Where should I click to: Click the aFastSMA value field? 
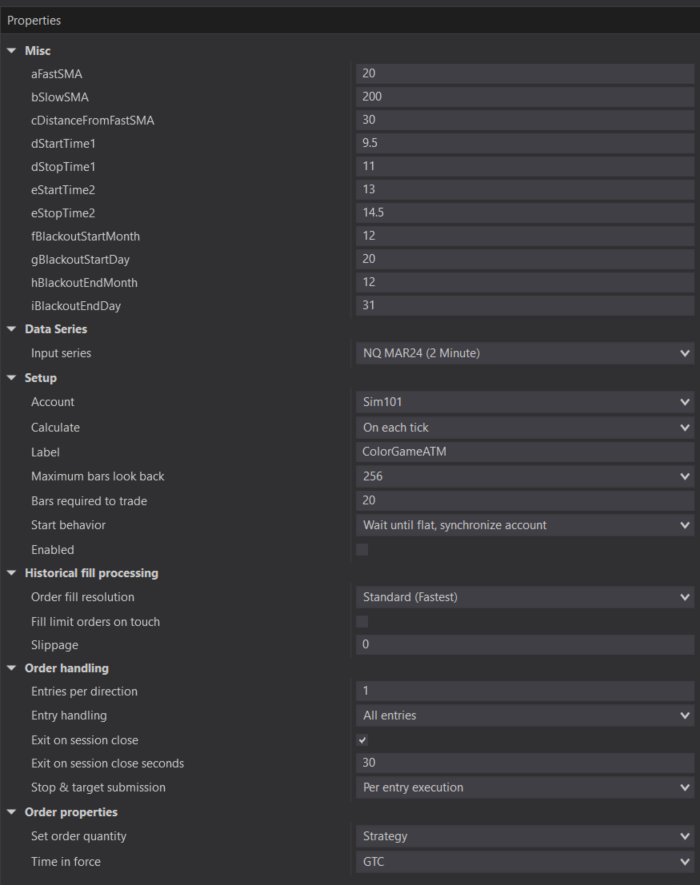(524, 73)
